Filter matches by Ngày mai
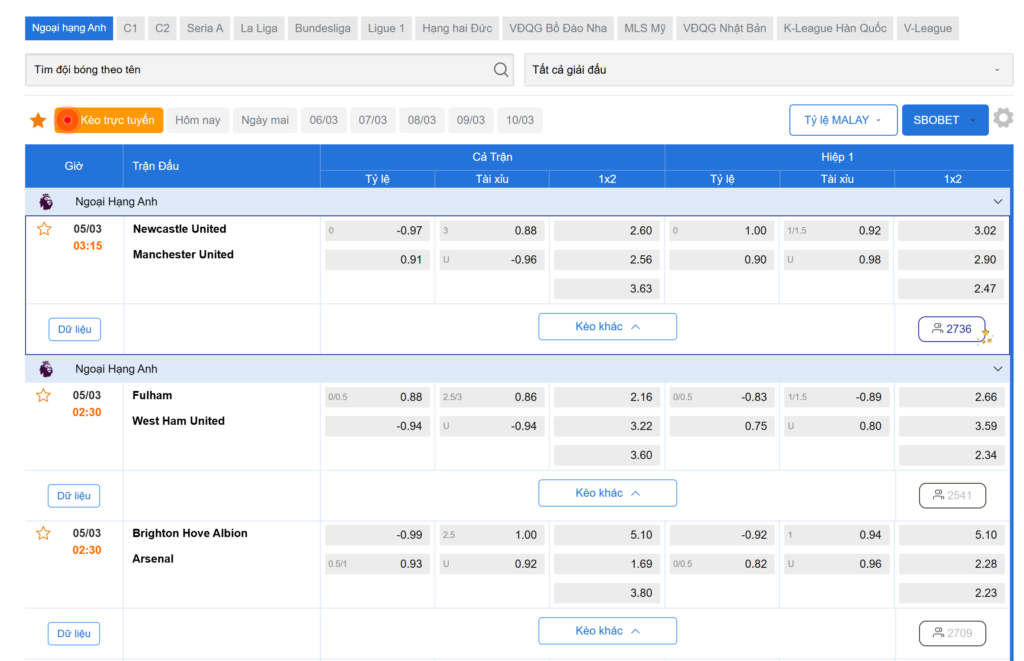1024x661 pixels. click(265, 120)
